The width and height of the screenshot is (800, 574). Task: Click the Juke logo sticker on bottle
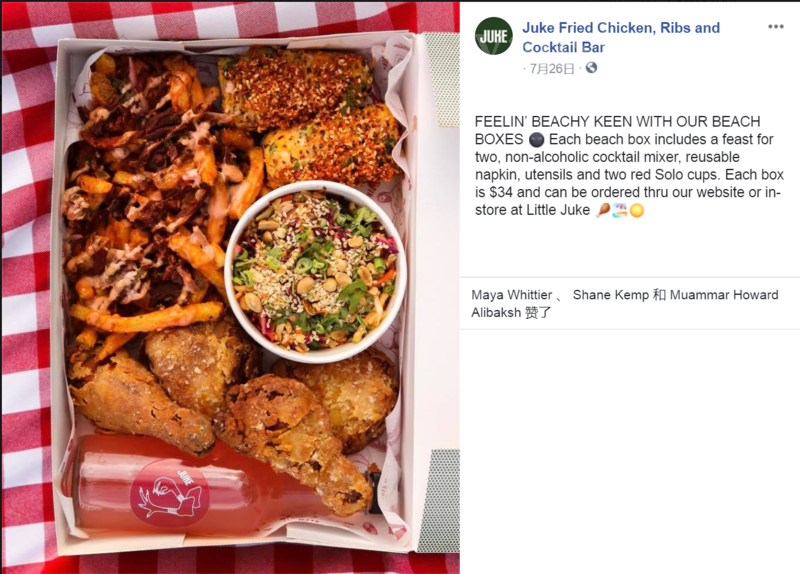(x=168, y=493)
